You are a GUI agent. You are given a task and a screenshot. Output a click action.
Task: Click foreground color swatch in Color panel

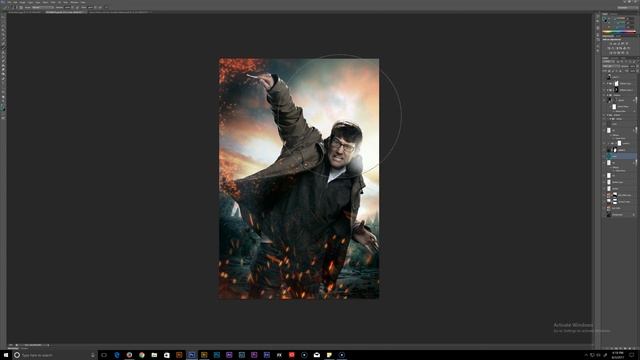(604, 18)
